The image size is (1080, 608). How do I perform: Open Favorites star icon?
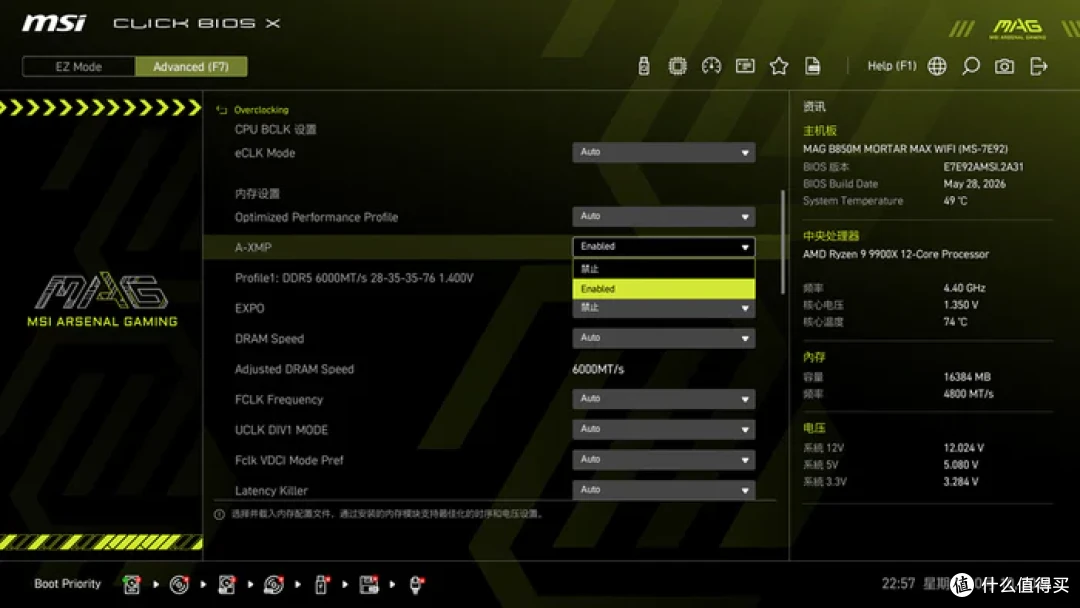(778, 66)
